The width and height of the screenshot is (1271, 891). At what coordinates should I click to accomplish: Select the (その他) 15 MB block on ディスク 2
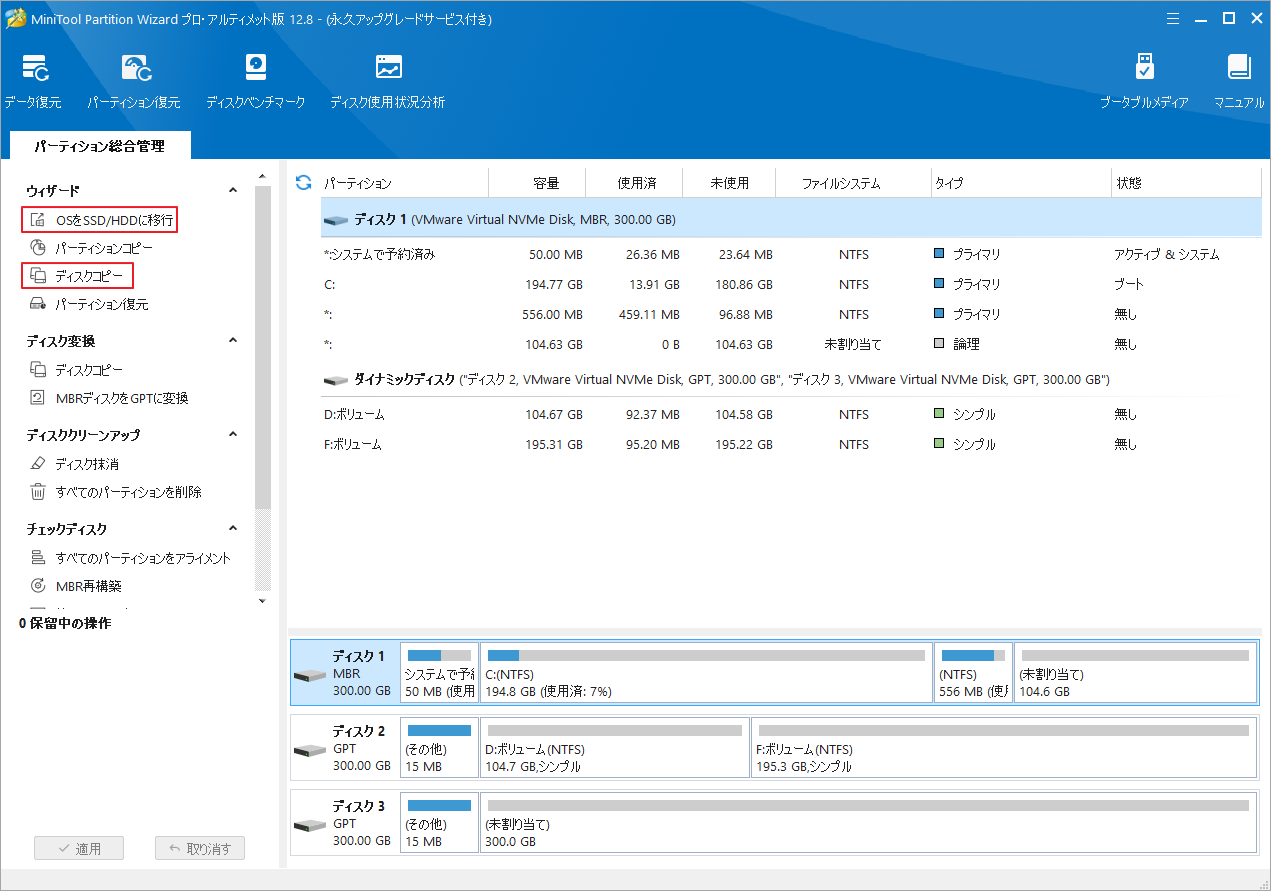coord(439,748)
